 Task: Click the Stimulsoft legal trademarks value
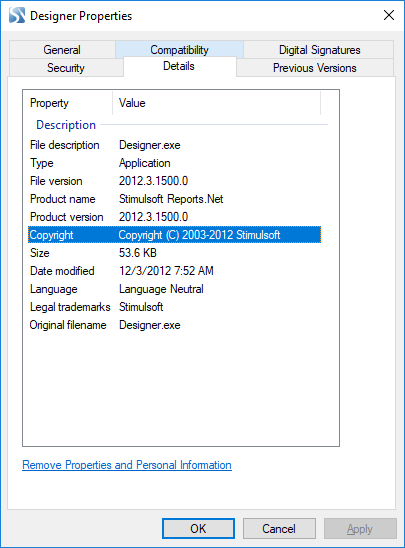coord(141,307)
